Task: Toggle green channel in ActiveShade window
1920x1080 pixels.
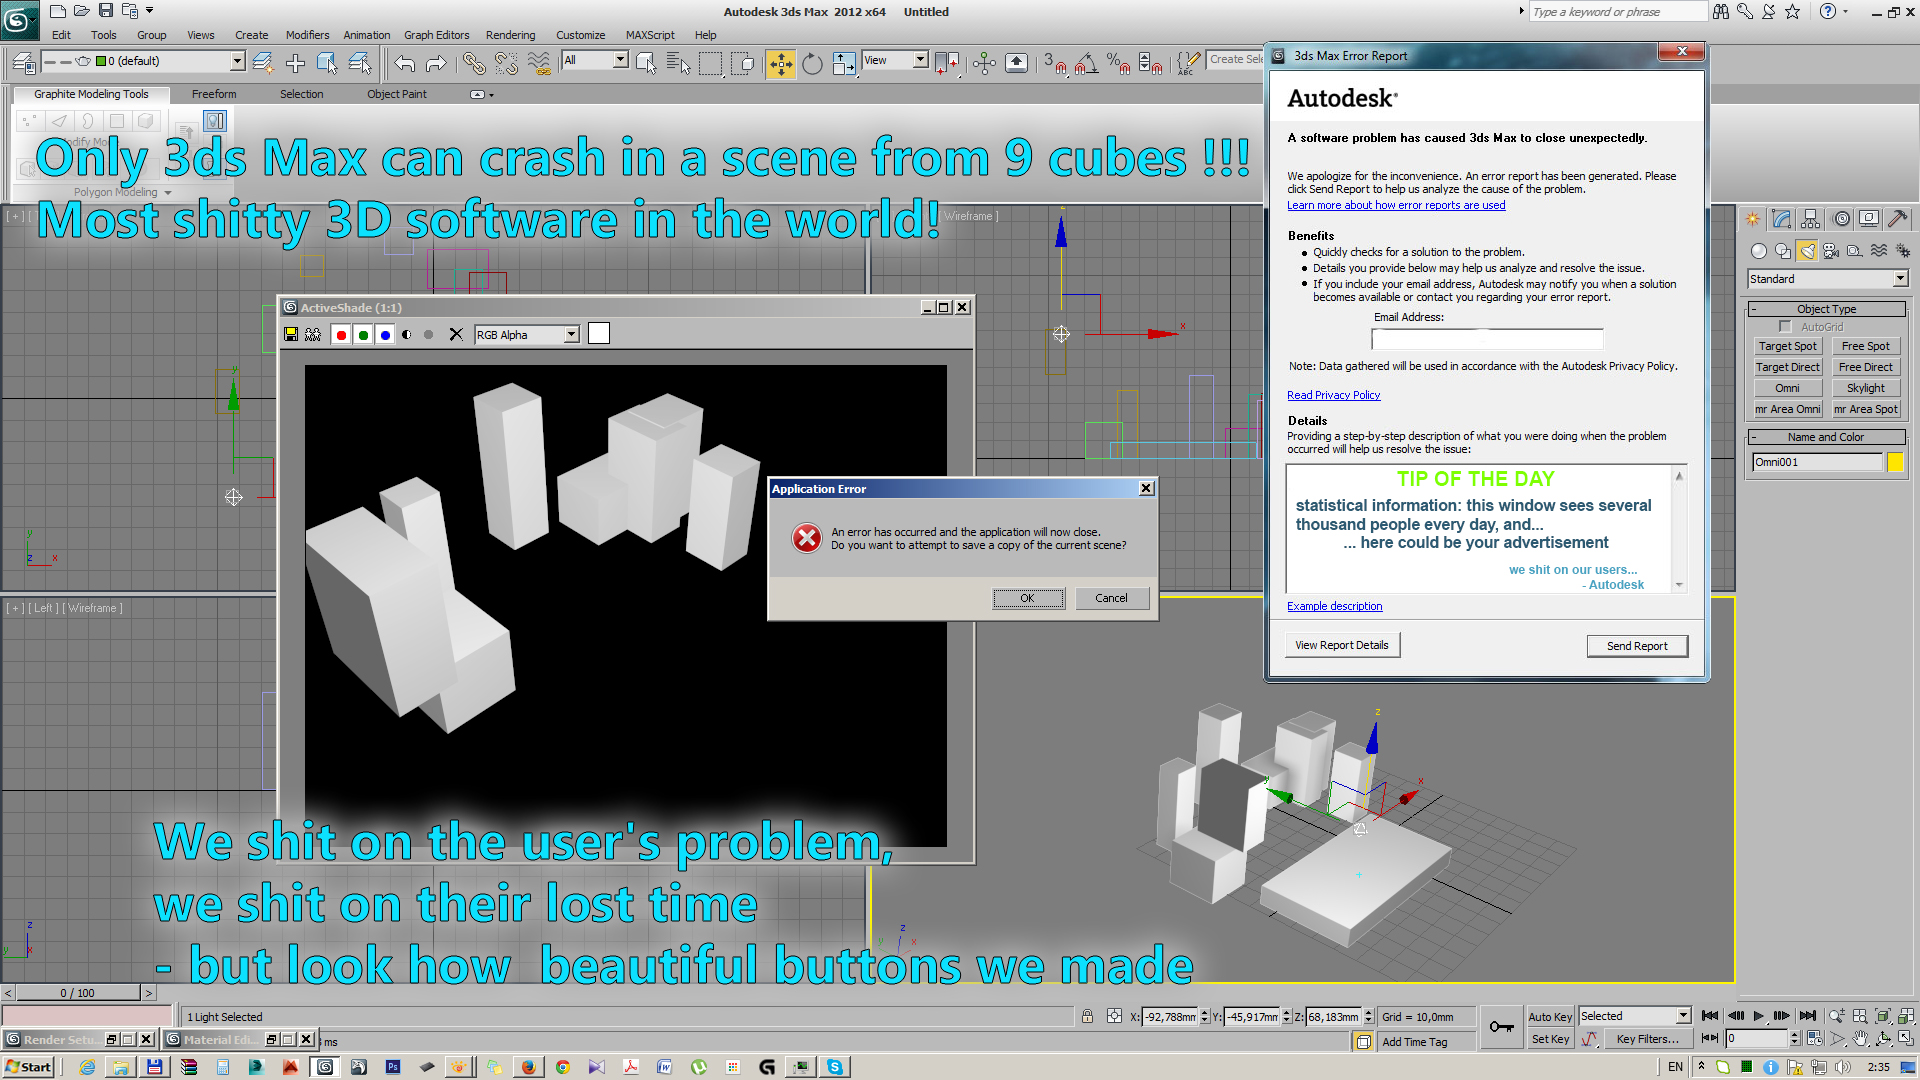Action: [363, 335]
